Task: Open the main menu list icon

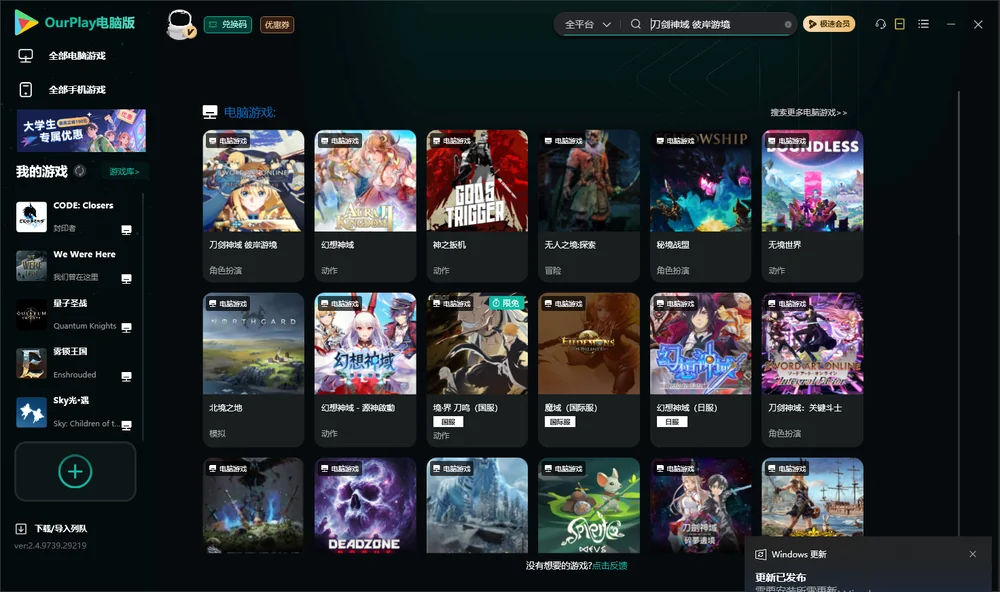Action: 923,24
